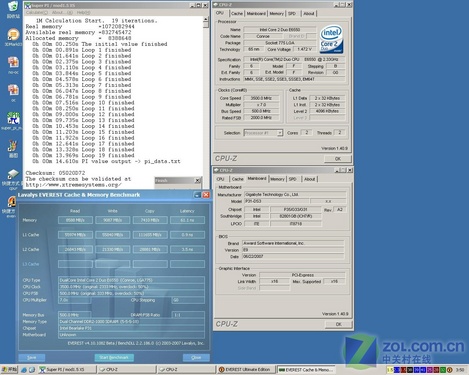The image size is (469, 375).
Task: Click the Mainboard Model P31-DS3 field
Action: pyautogui.click(x=276, y=201)
